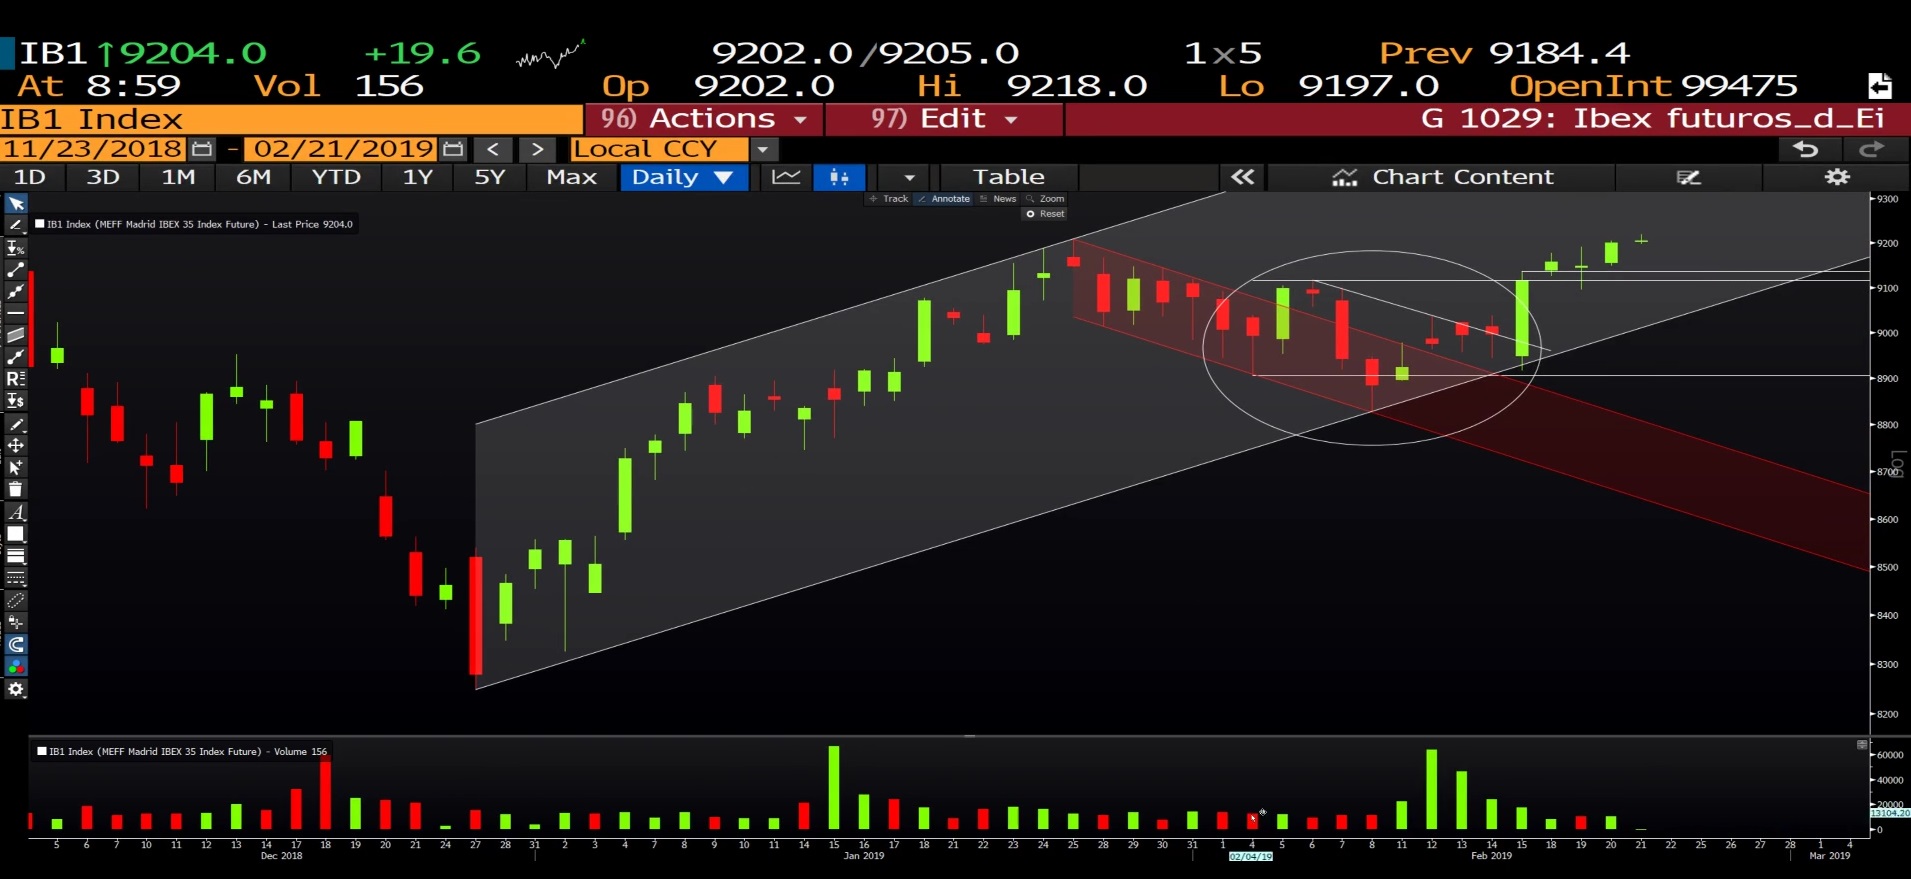Expand the Local CCY currency dropdown
1911x879 pixels.
(x=763, y=149)
